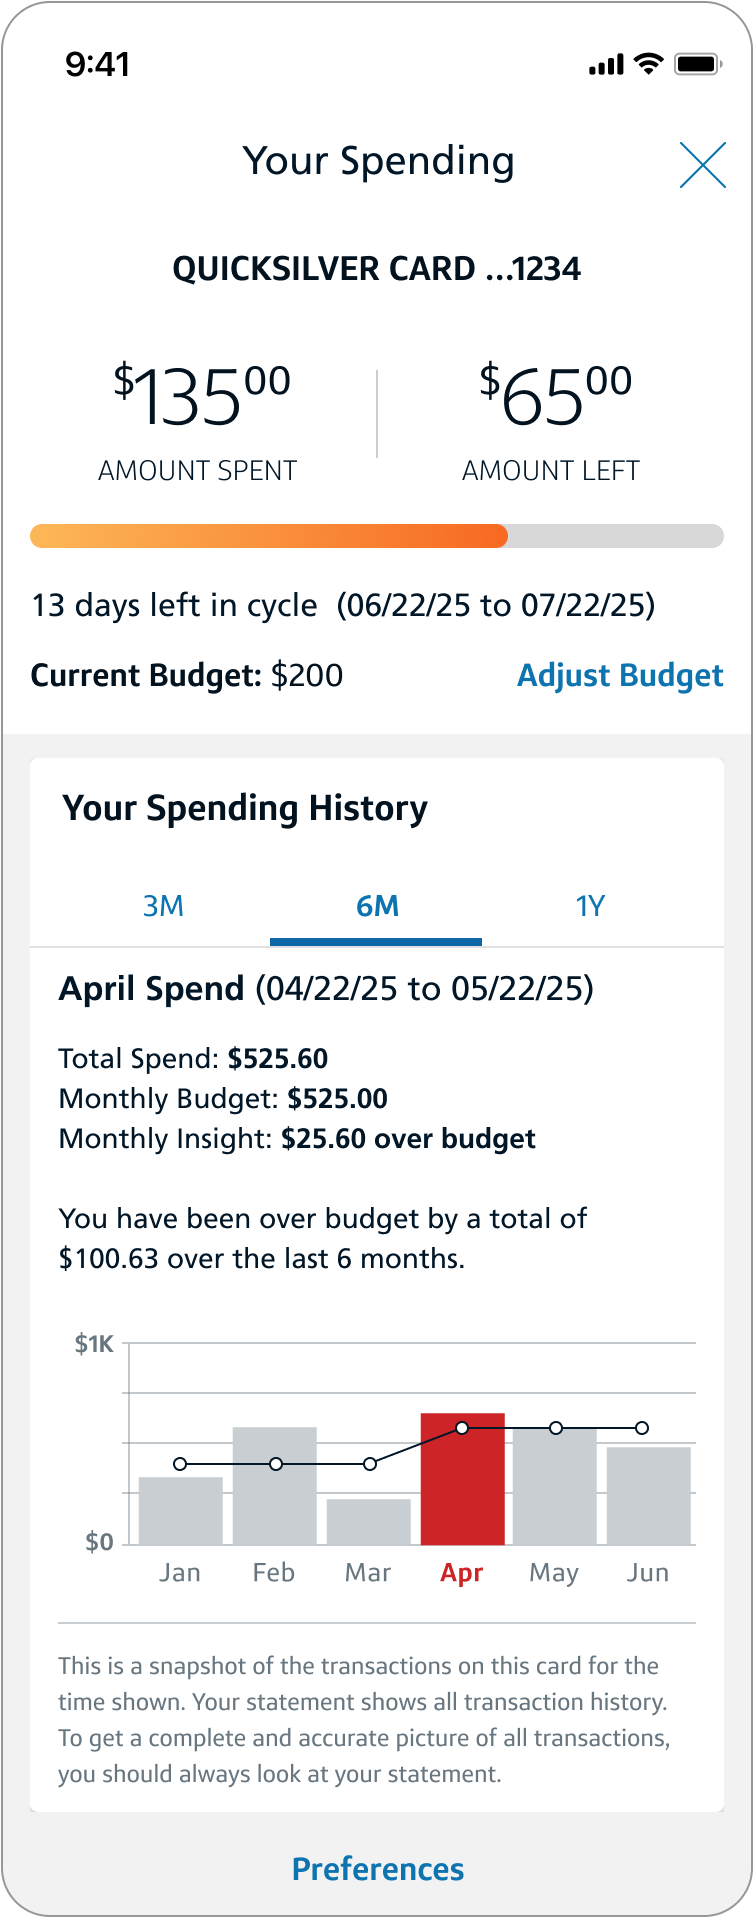Select the January spending bar
753x1917 pixels.
(180, 1511)
